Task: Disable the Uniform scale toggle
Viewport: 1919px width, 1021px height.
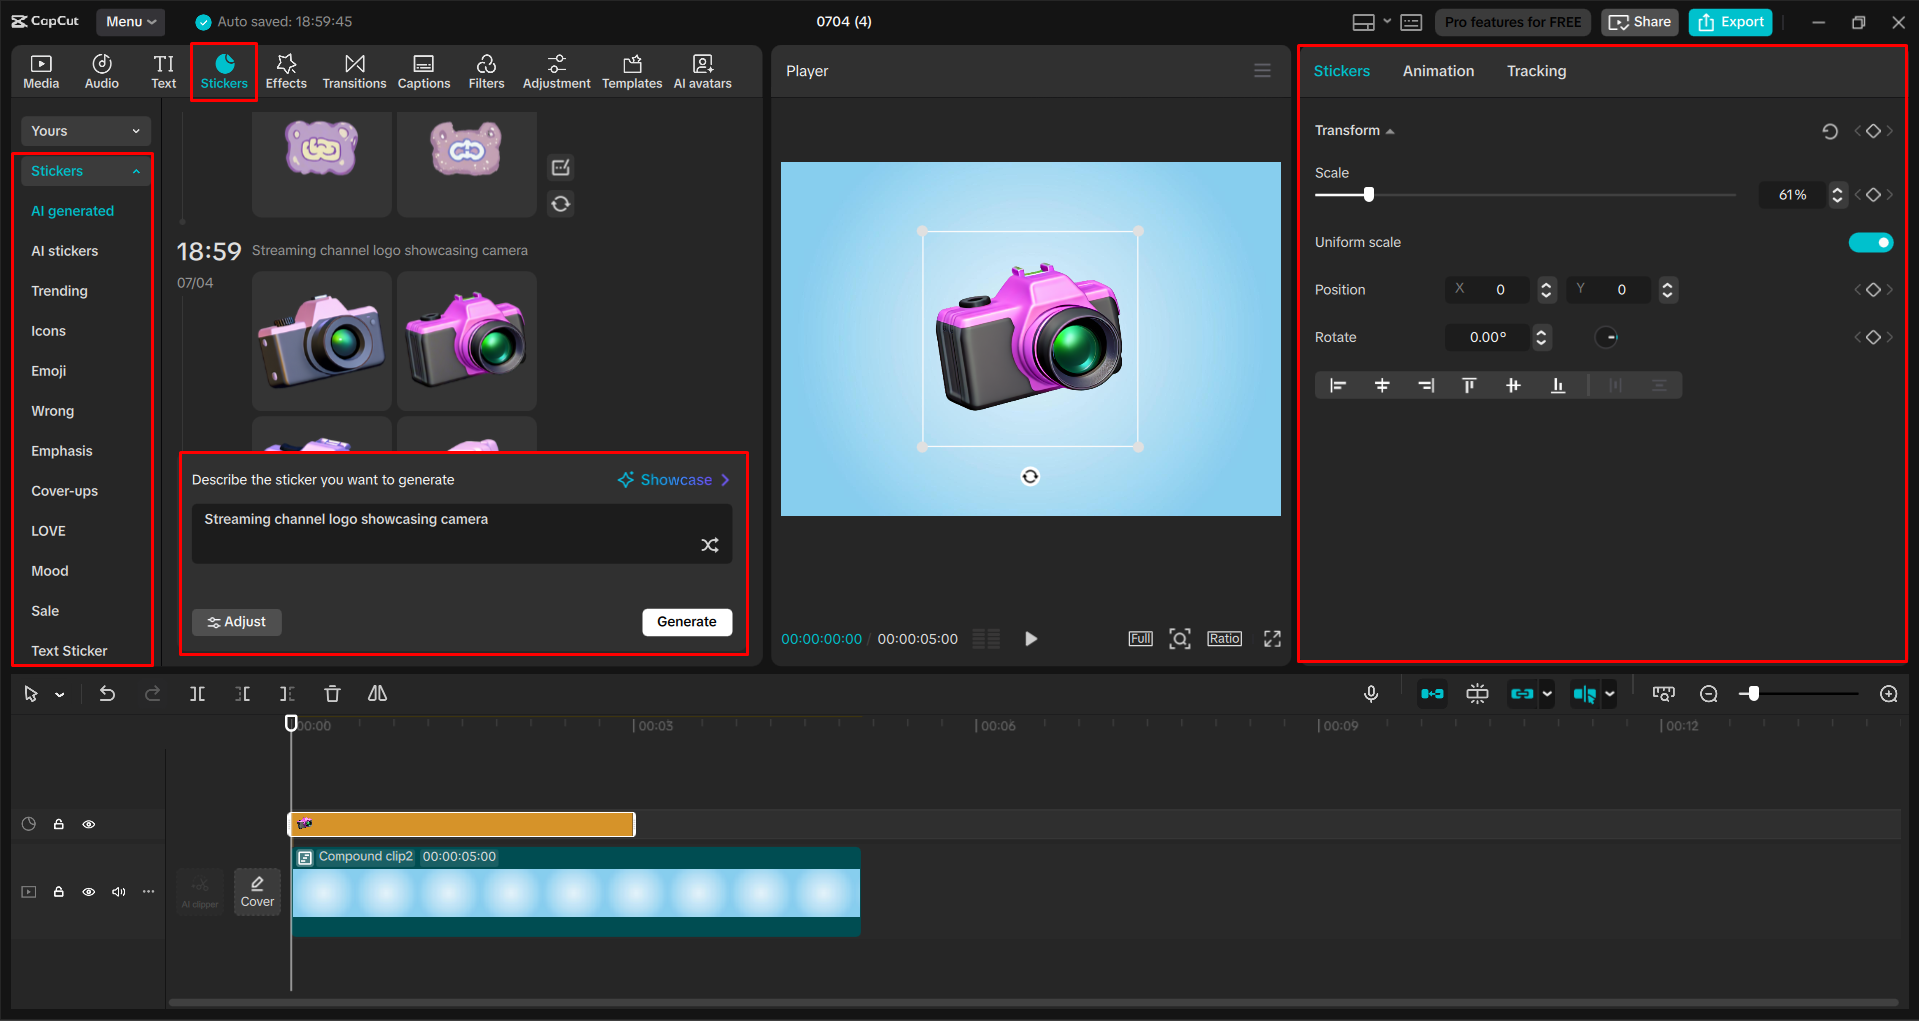Action: point(1870,242)
